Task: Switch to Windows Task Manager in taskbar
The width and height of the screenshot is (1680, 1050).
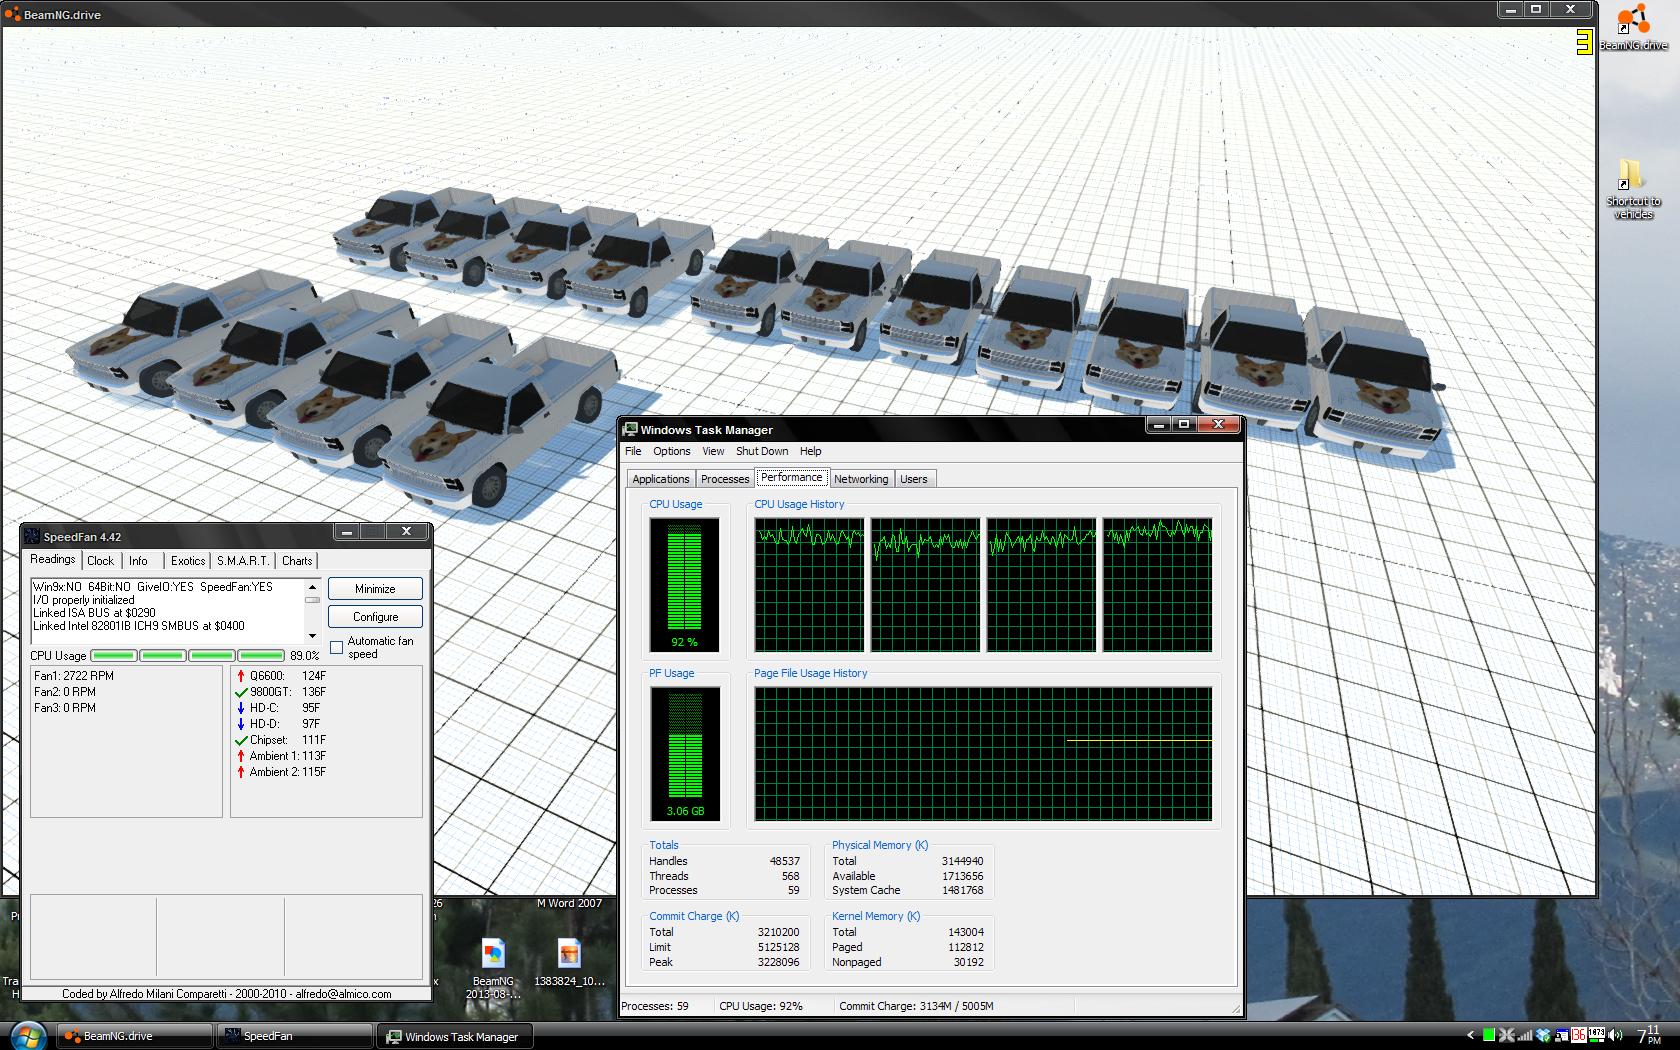Action: pyautogui.click(x=455, y=1036)
